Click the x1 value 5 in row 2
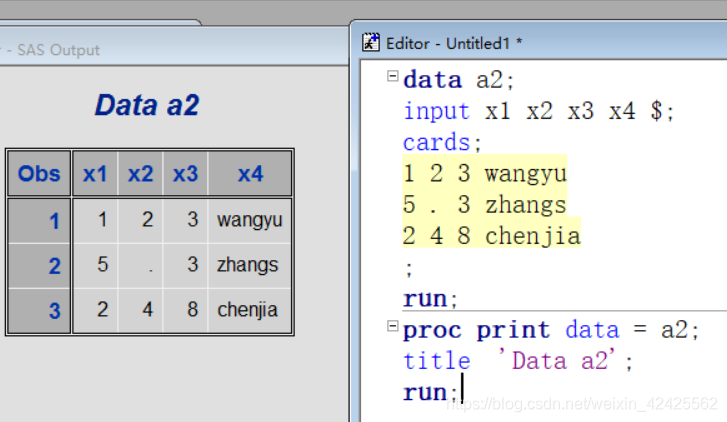The height and width of the screenshot is (422, 727). click(x=95, y=265)
